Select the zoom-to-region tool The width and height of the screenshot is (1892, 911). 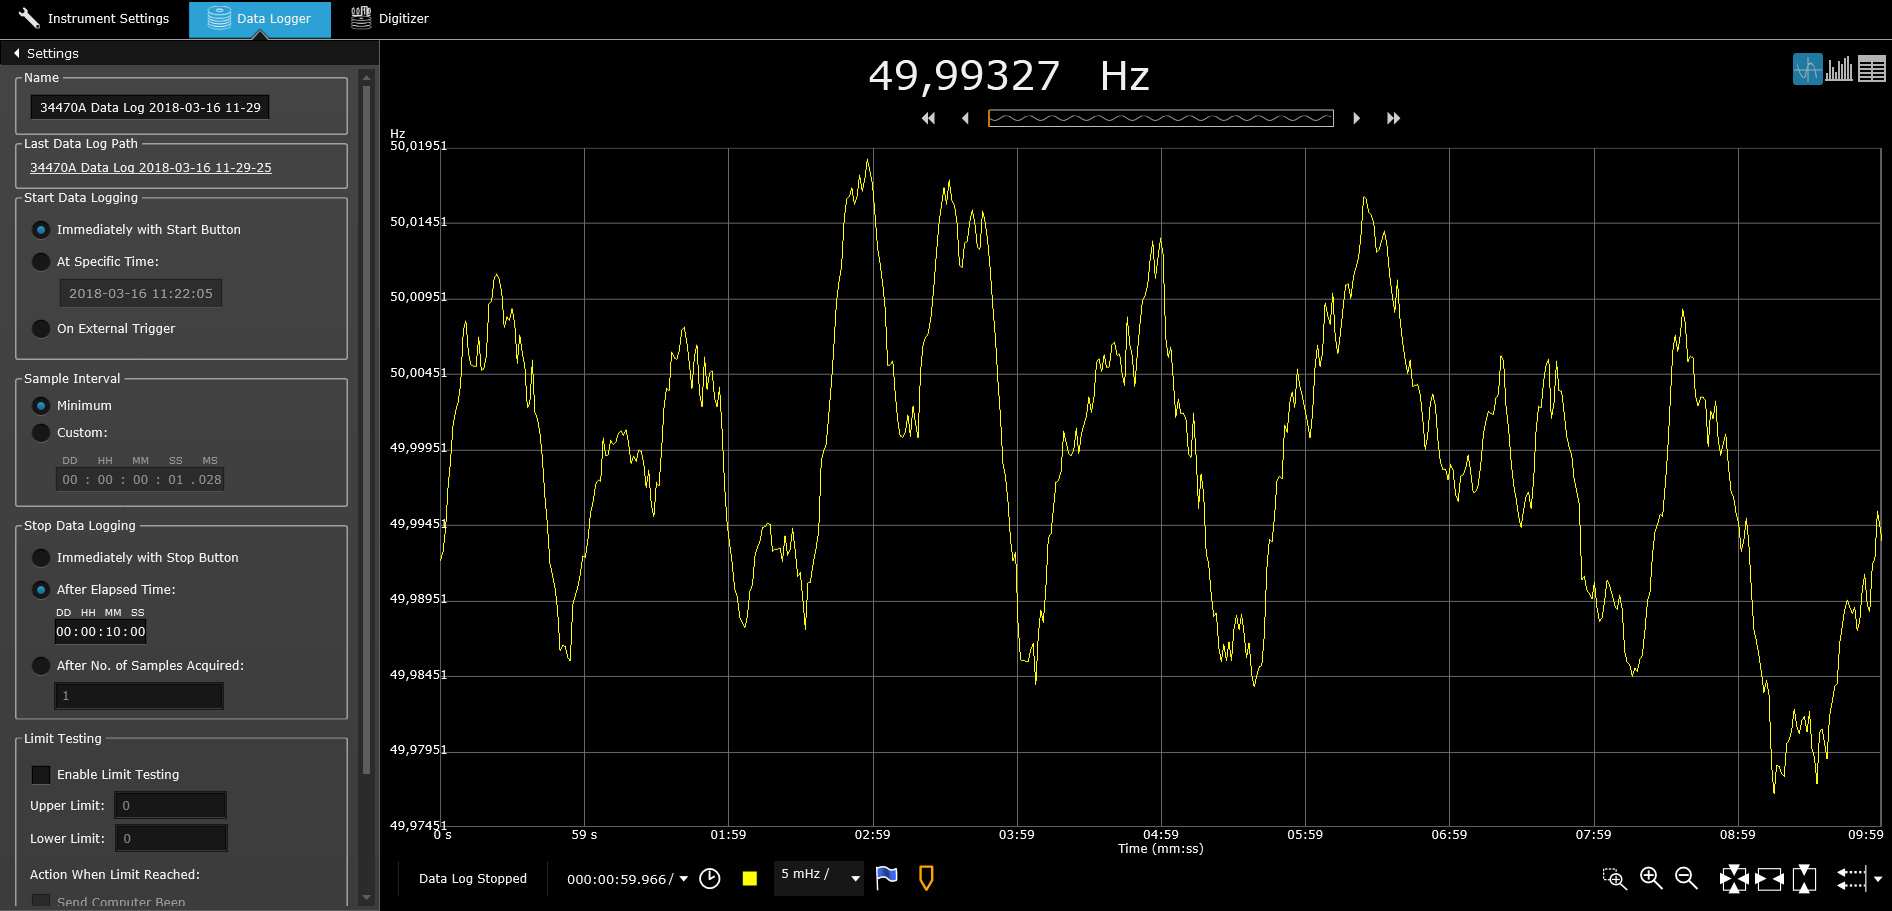point(1614,879)
